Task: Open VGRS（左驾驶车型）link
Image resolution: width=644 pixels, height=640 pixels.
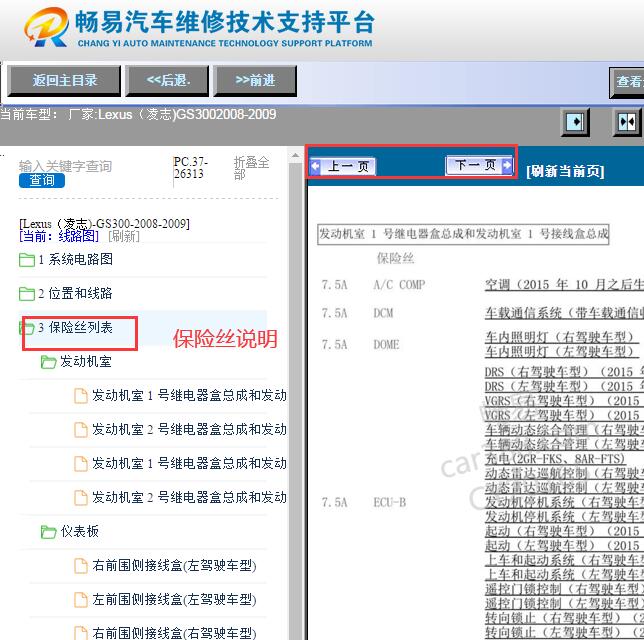Action: coord(564,415)
